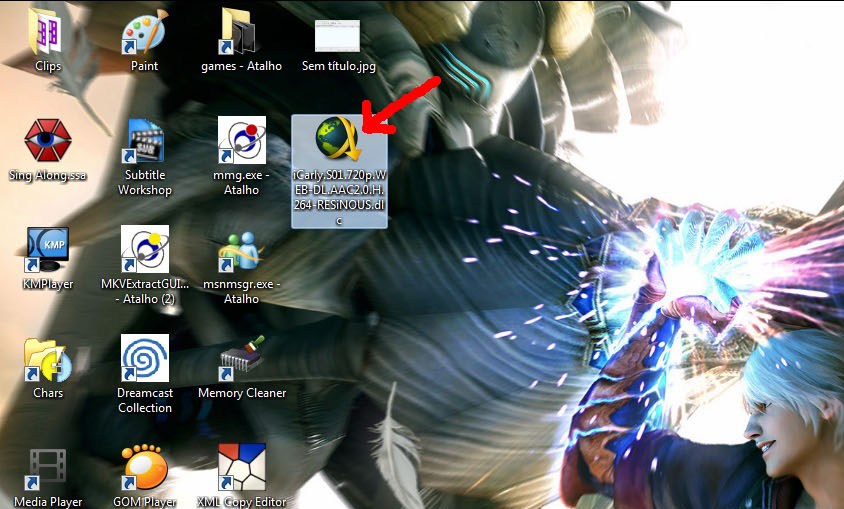Viewport: 844px width, 509px height.
Task: Select the Media Player shortcut icon
Action: 47,469
